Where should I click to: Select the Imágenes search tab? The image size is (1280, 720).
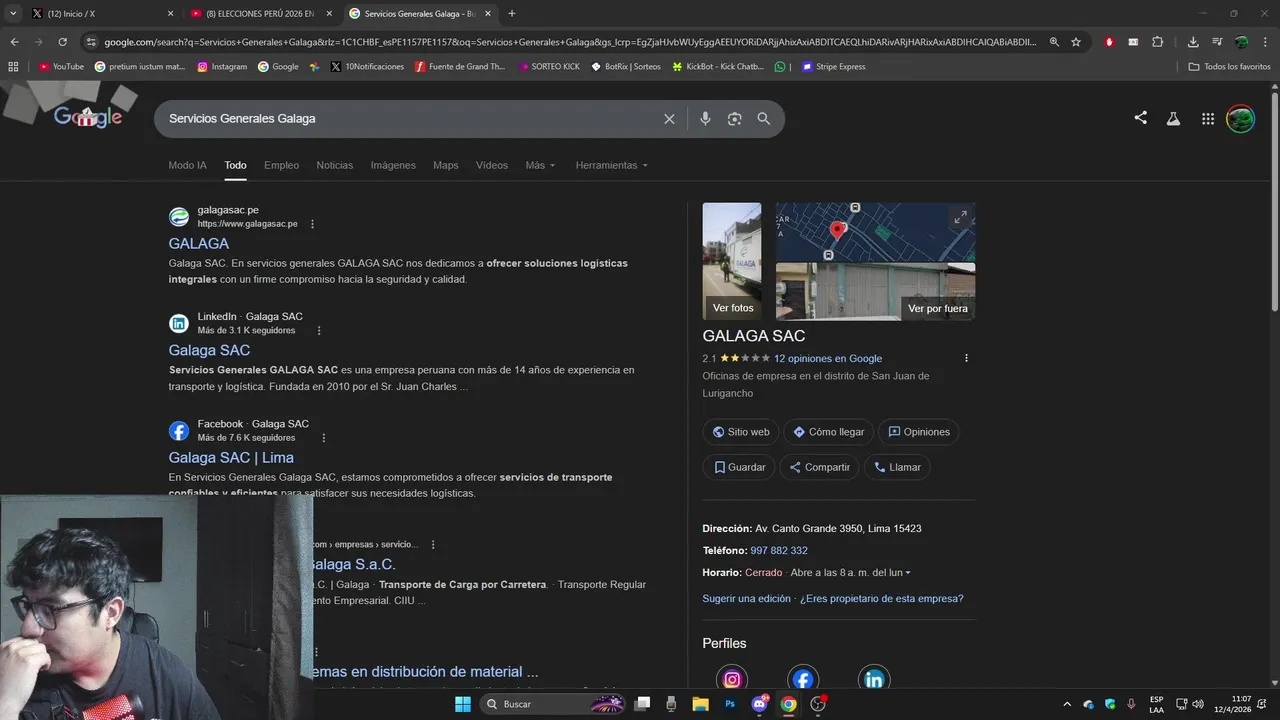[393, 165]
